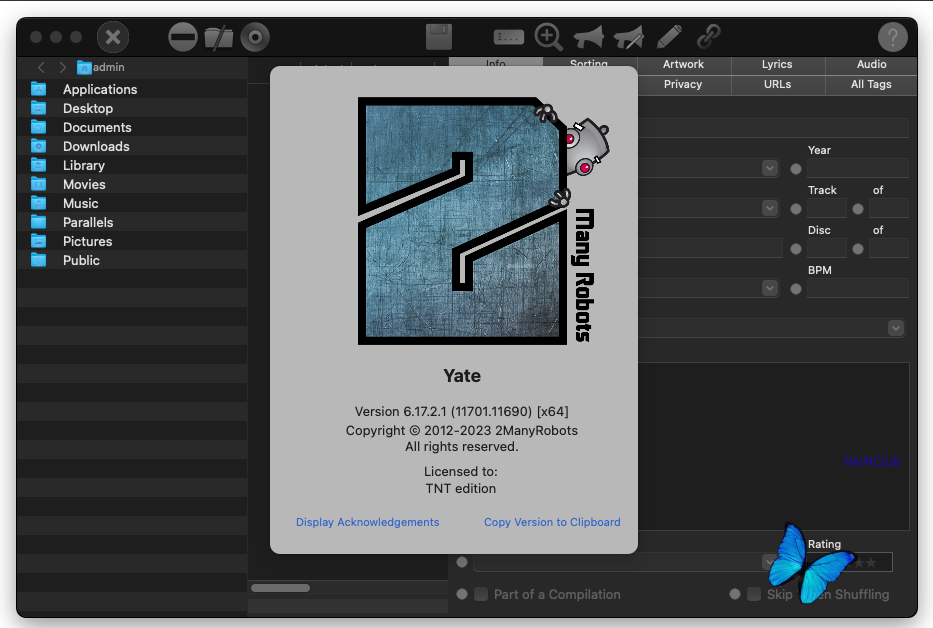933x628 pixels.
Task: Click indicator left of Part of a Compilation
Action: 462,594
